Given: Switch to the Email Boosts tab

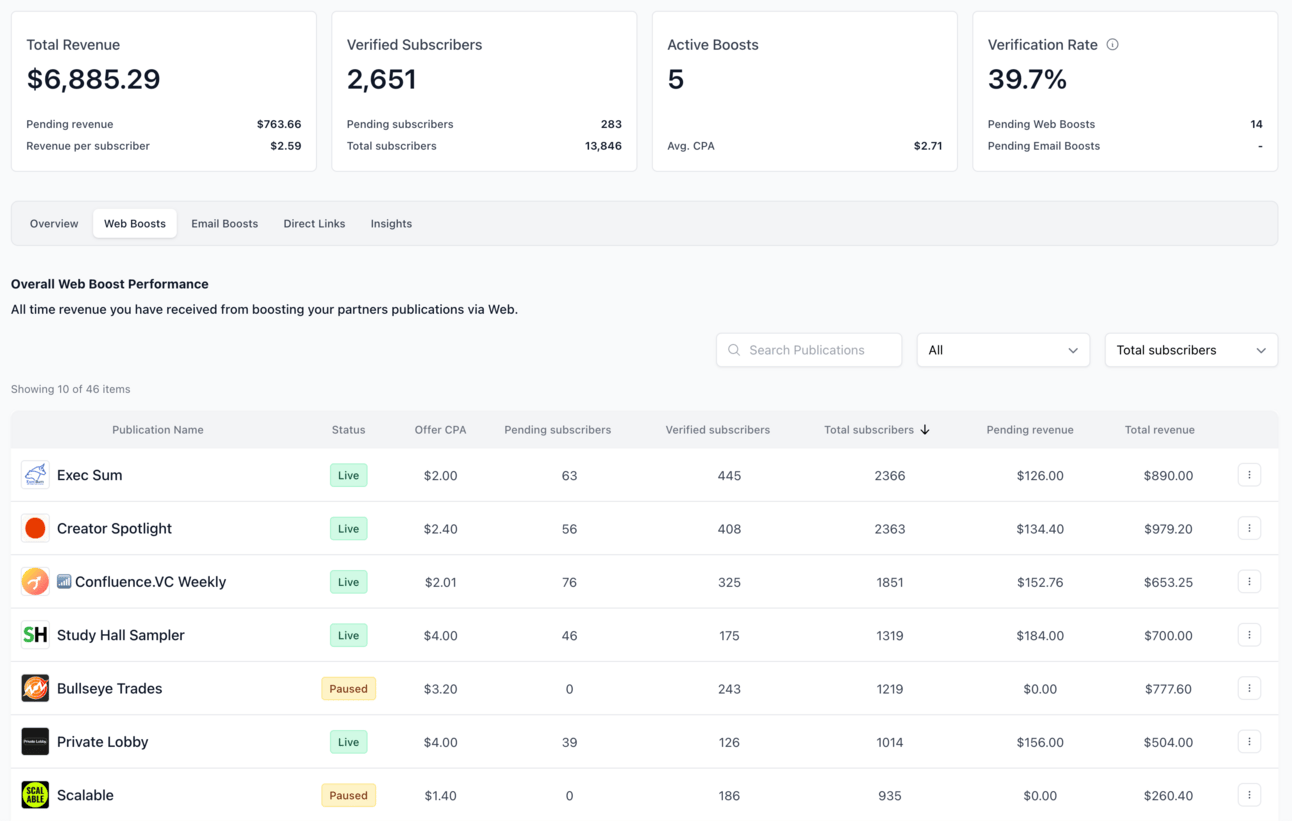Looking at the screenshot, I should coord(225,224).
